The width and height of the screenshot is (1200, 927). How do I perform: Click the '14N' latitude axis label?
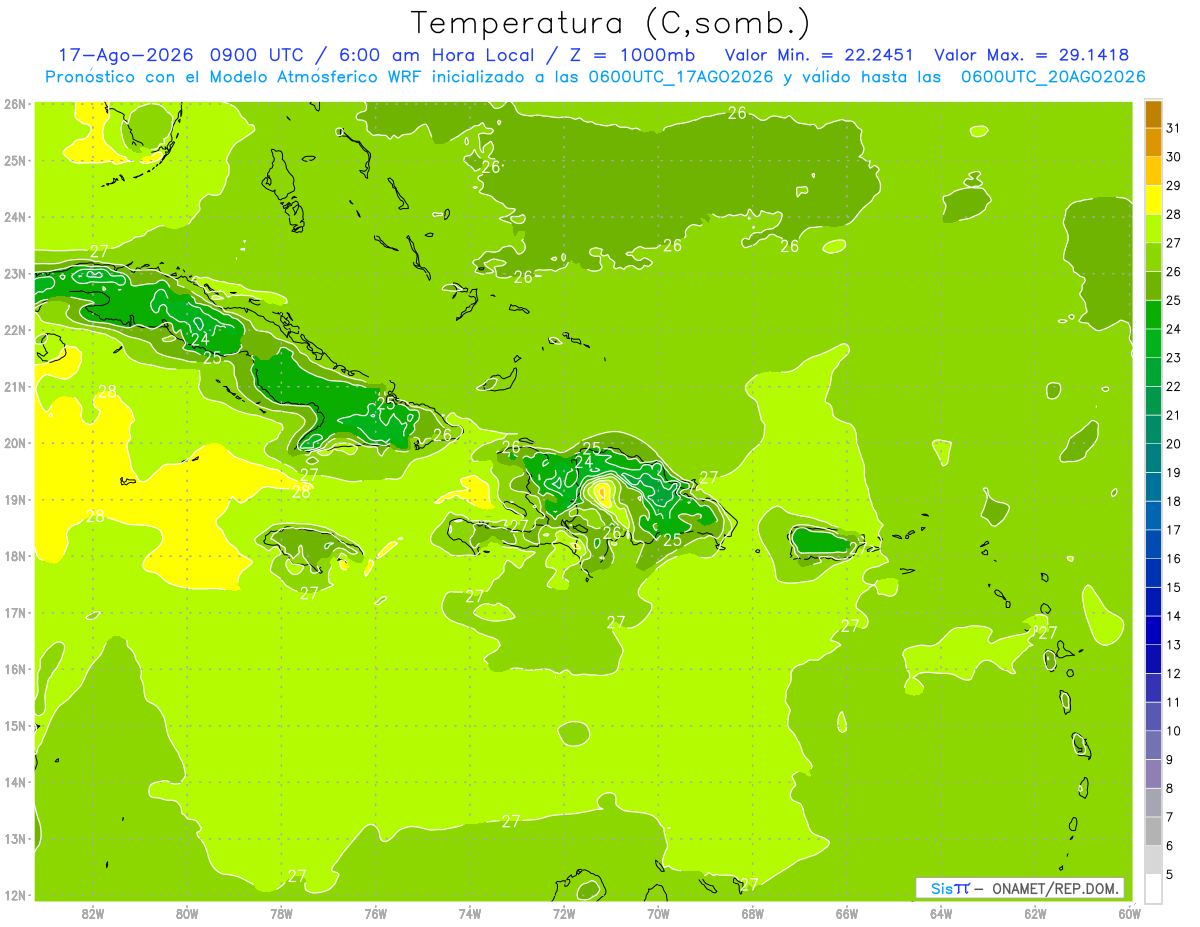coord(14,782)
